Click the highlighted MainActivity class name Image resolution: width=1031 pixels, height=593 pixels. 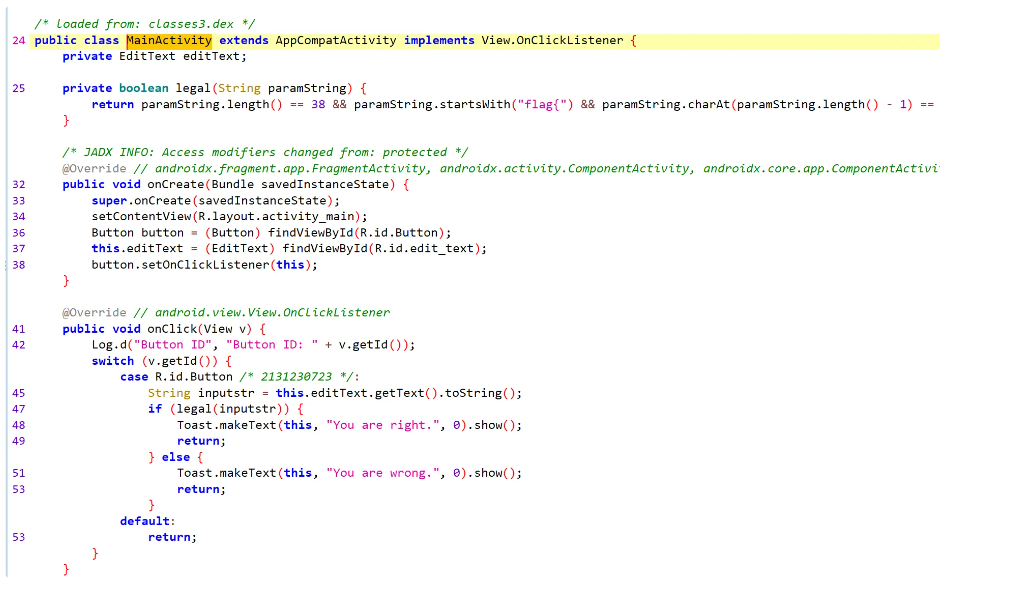point(169,41)
